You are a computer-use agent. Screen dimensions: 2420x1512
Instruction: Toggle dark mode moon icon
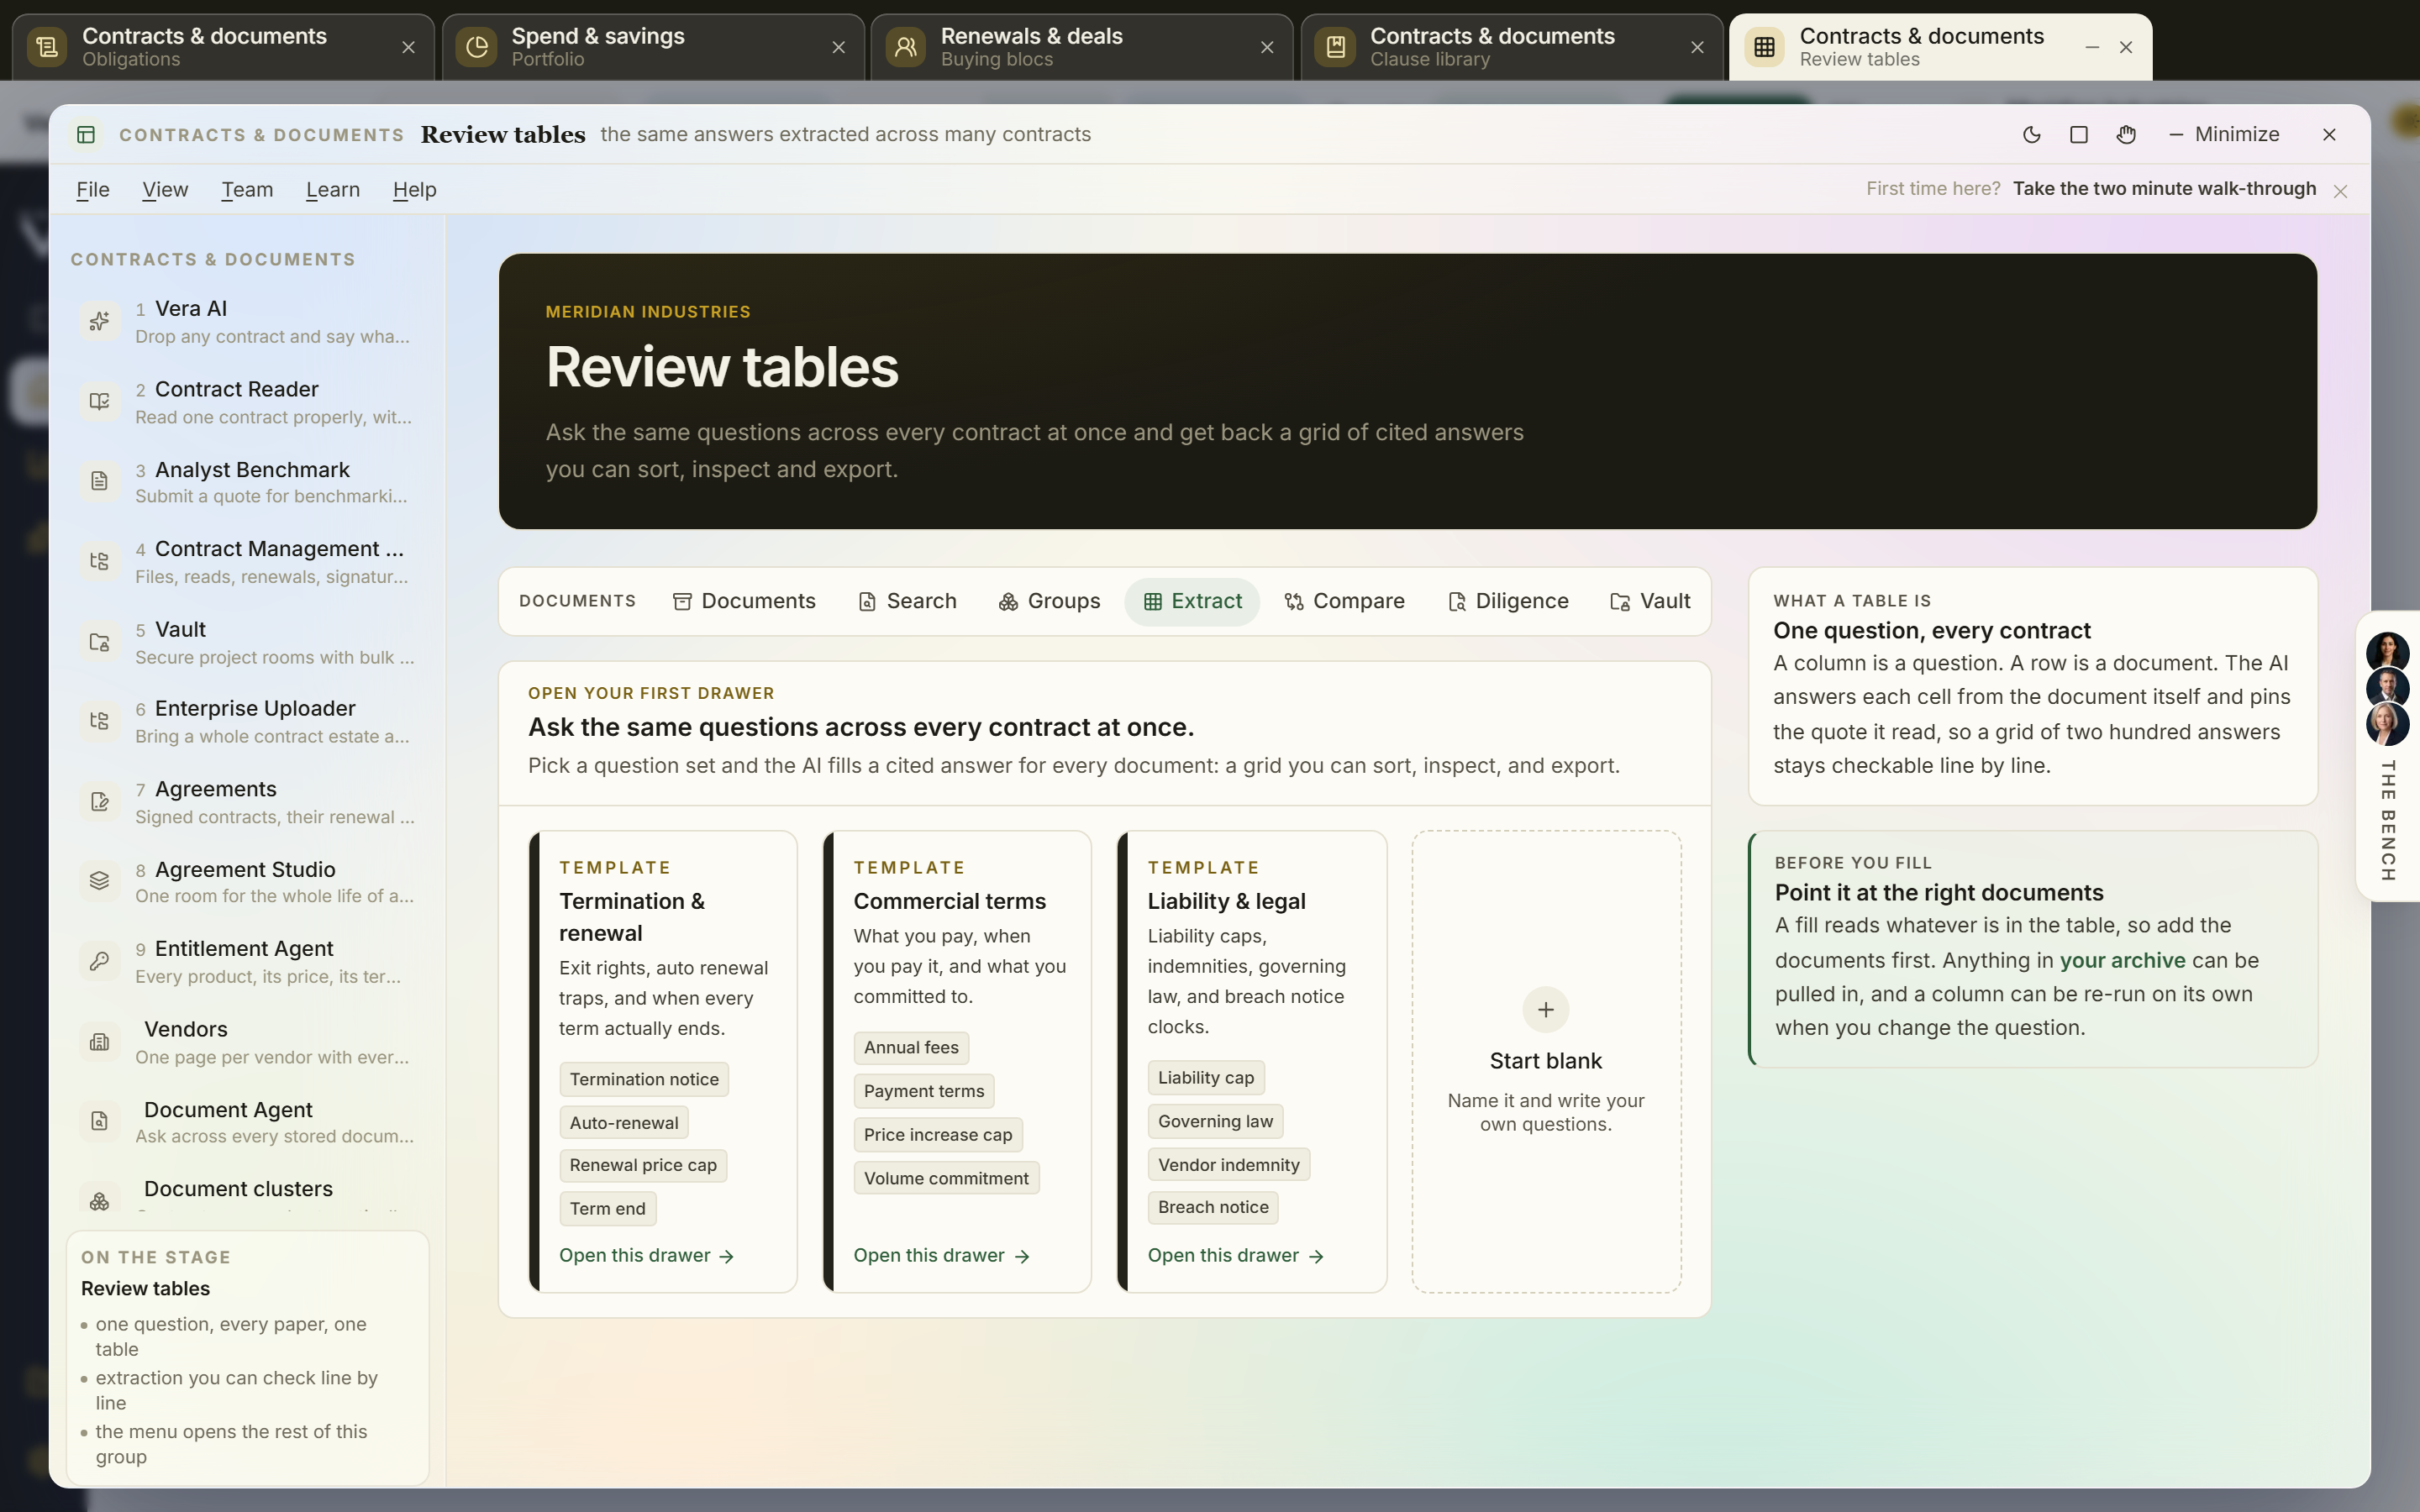click(2031, 135)
